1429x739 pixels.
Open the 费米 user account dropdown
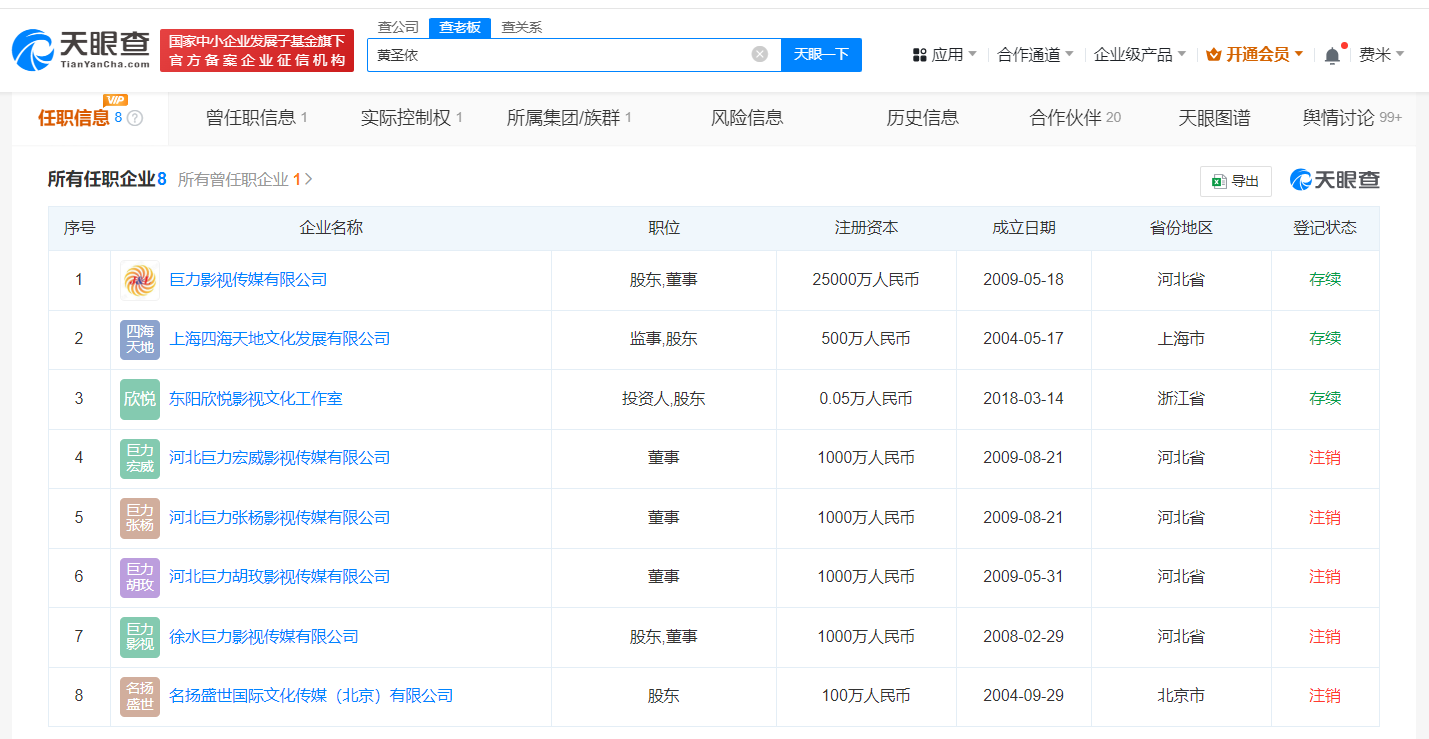click(x=1382, y=55)
